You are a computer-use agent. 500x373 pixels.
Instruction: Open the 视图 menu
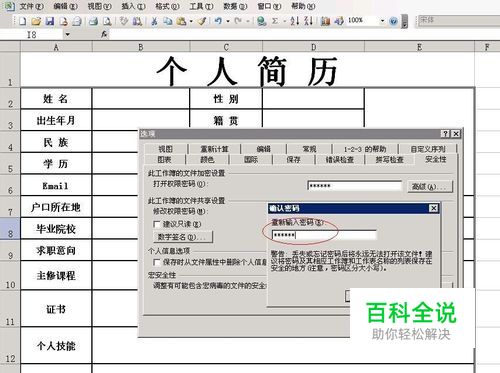(x=99, y=6)
